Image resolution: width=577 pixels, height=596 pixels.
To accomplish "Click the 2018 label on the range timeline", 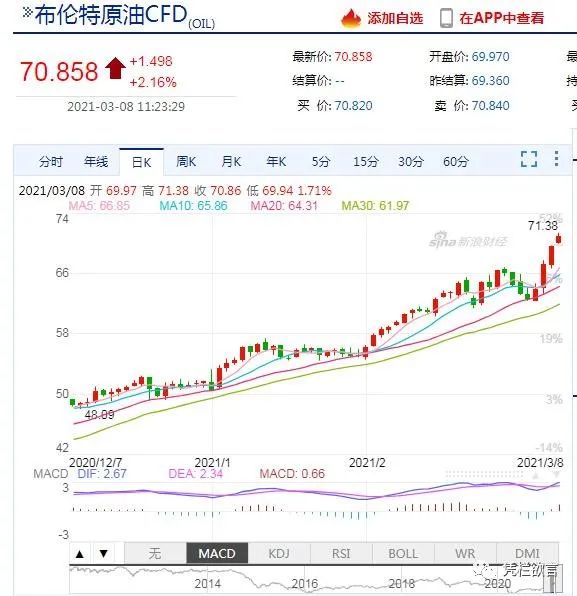I will coord(402,583).
